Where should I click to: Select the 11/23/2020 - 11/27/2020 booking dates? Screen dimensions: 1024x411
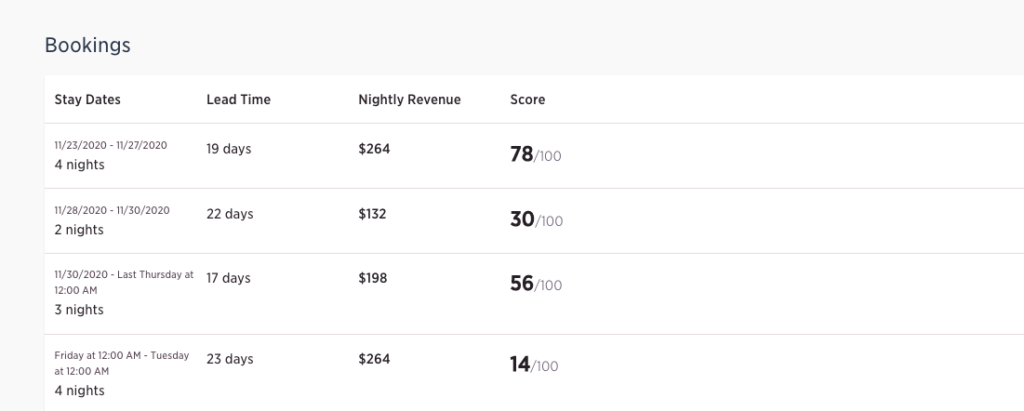110,145
